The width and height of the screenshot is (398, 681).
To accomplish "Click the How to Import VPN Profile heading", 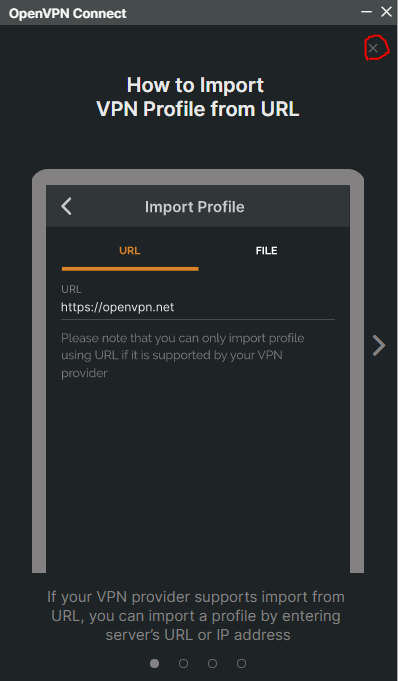I will tap(198, 97).
